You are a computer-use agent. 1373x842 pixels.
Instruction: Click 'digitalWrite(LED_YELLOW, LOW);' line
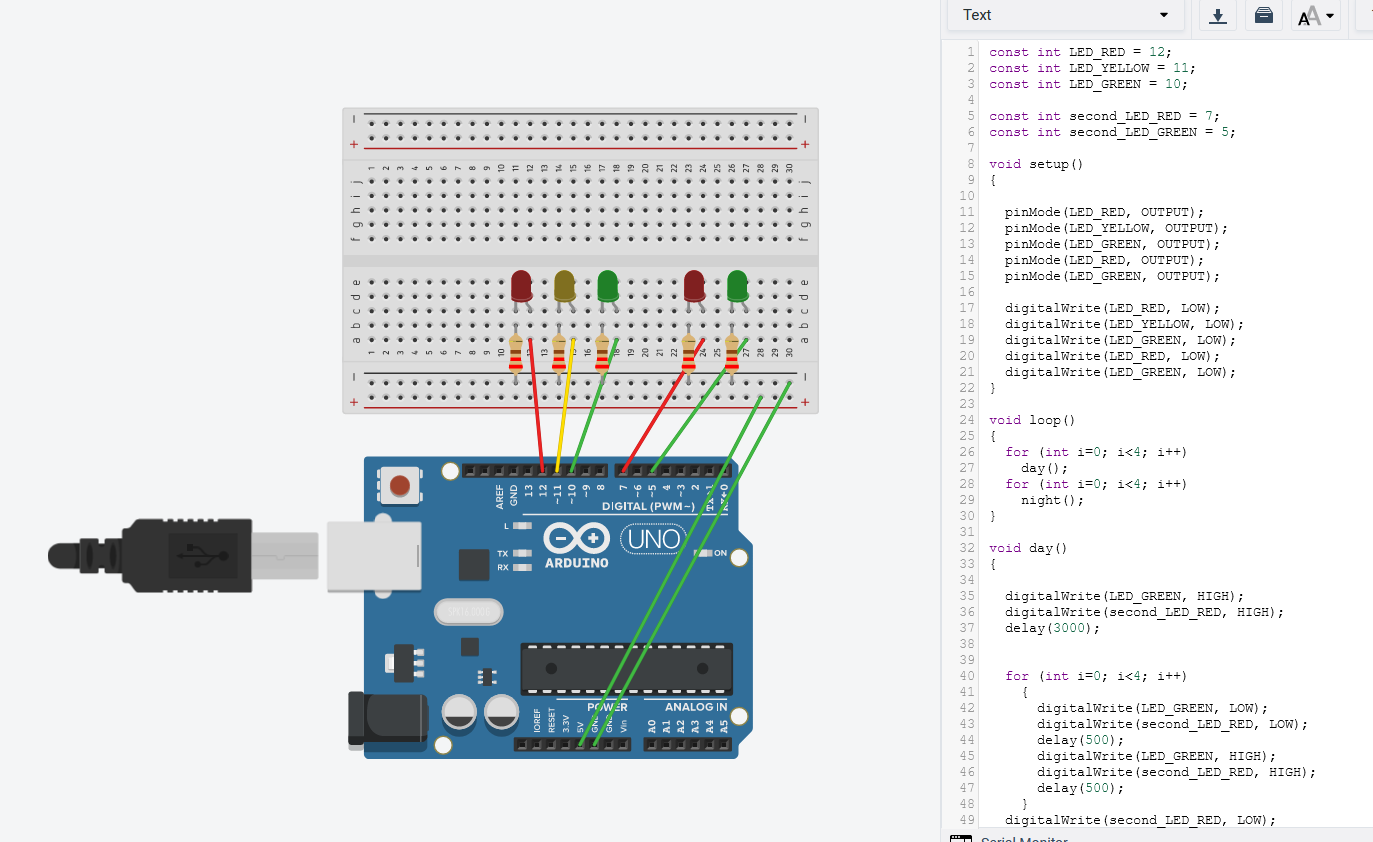1124,324
